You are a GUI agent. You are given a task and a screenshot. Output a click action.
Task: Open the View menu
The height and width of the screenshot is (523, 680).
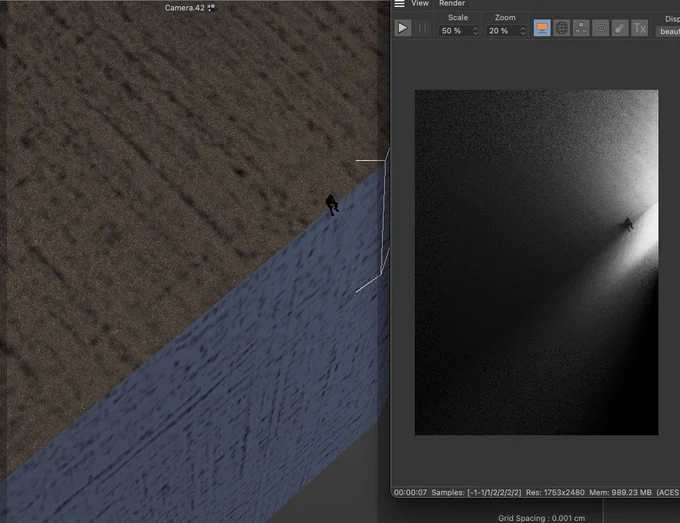pos(420,3)
